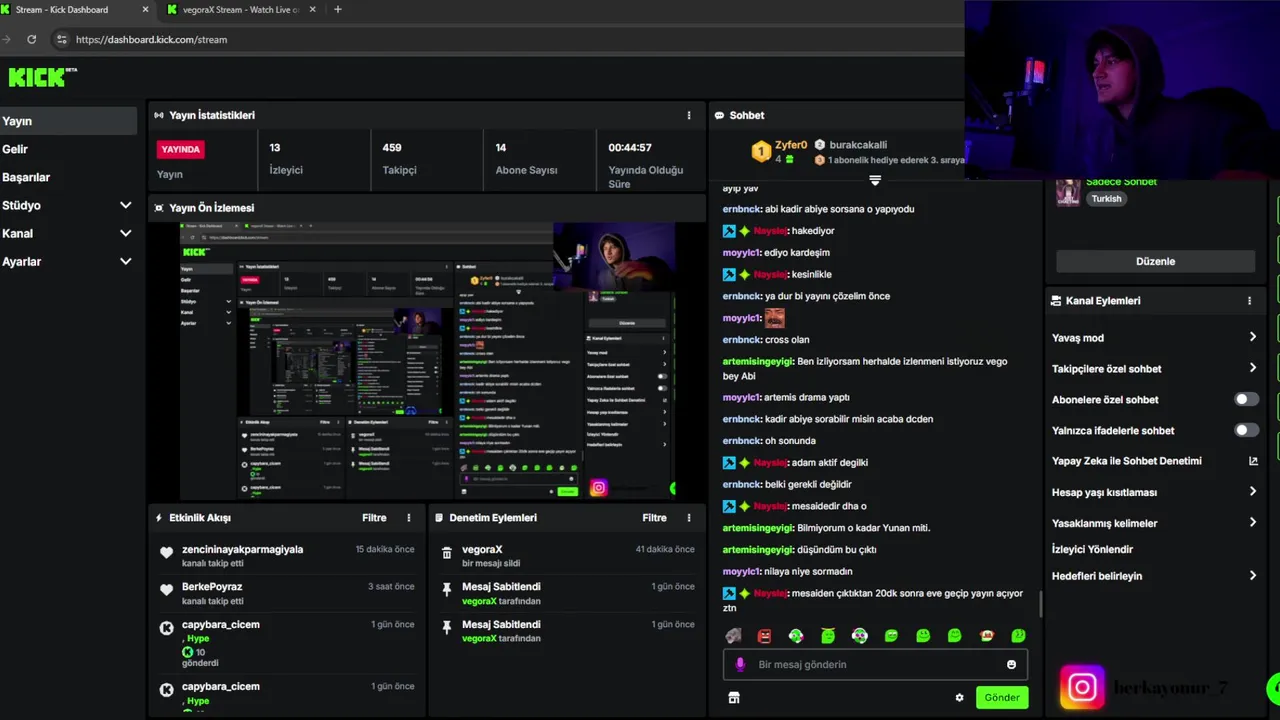Screen dimensions: 1280x720
Task: Click heart icon beside BerkePoyraz
Action: (x=166, y=590)
